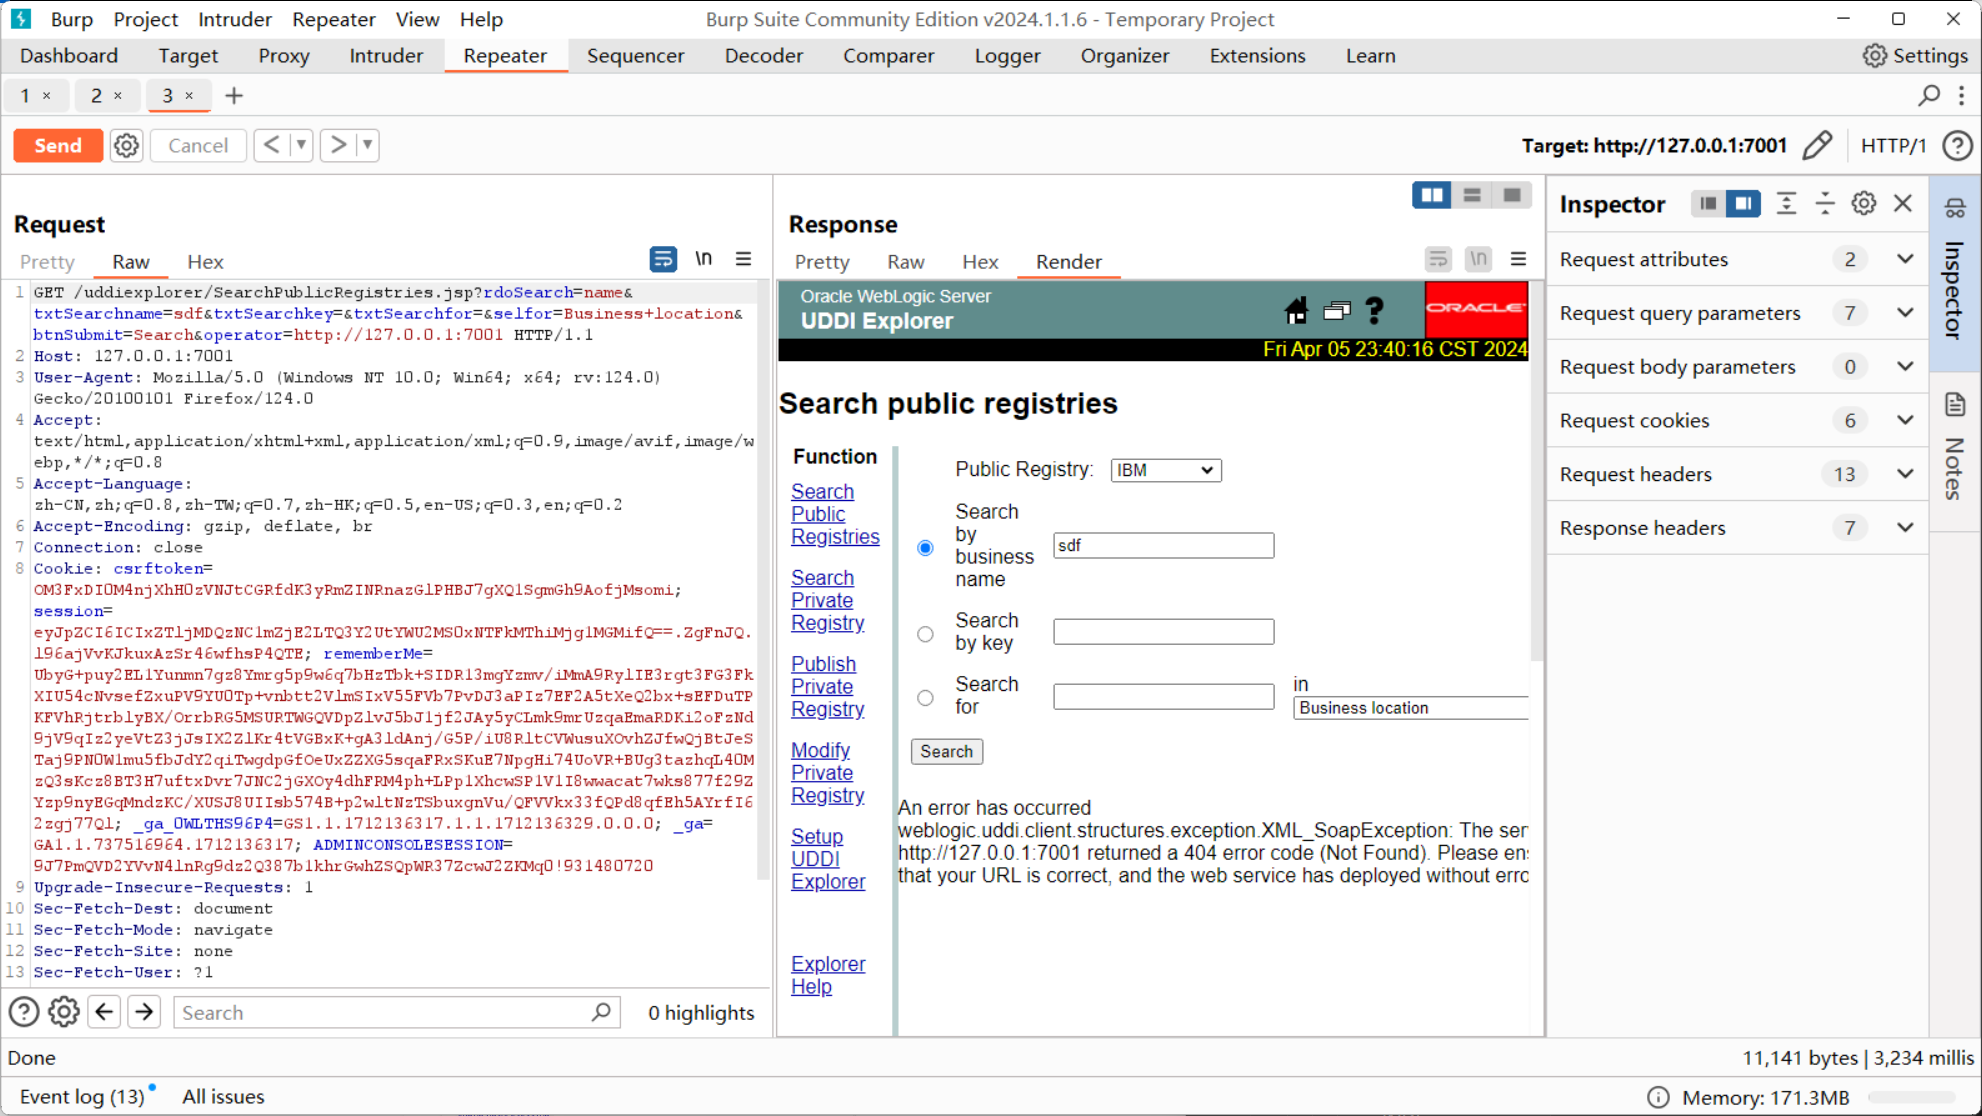Click the memory usage progress bar
The width and height of the screenshot is (1982, 1116).
pyautogui.click(x=1912, y=1097)
